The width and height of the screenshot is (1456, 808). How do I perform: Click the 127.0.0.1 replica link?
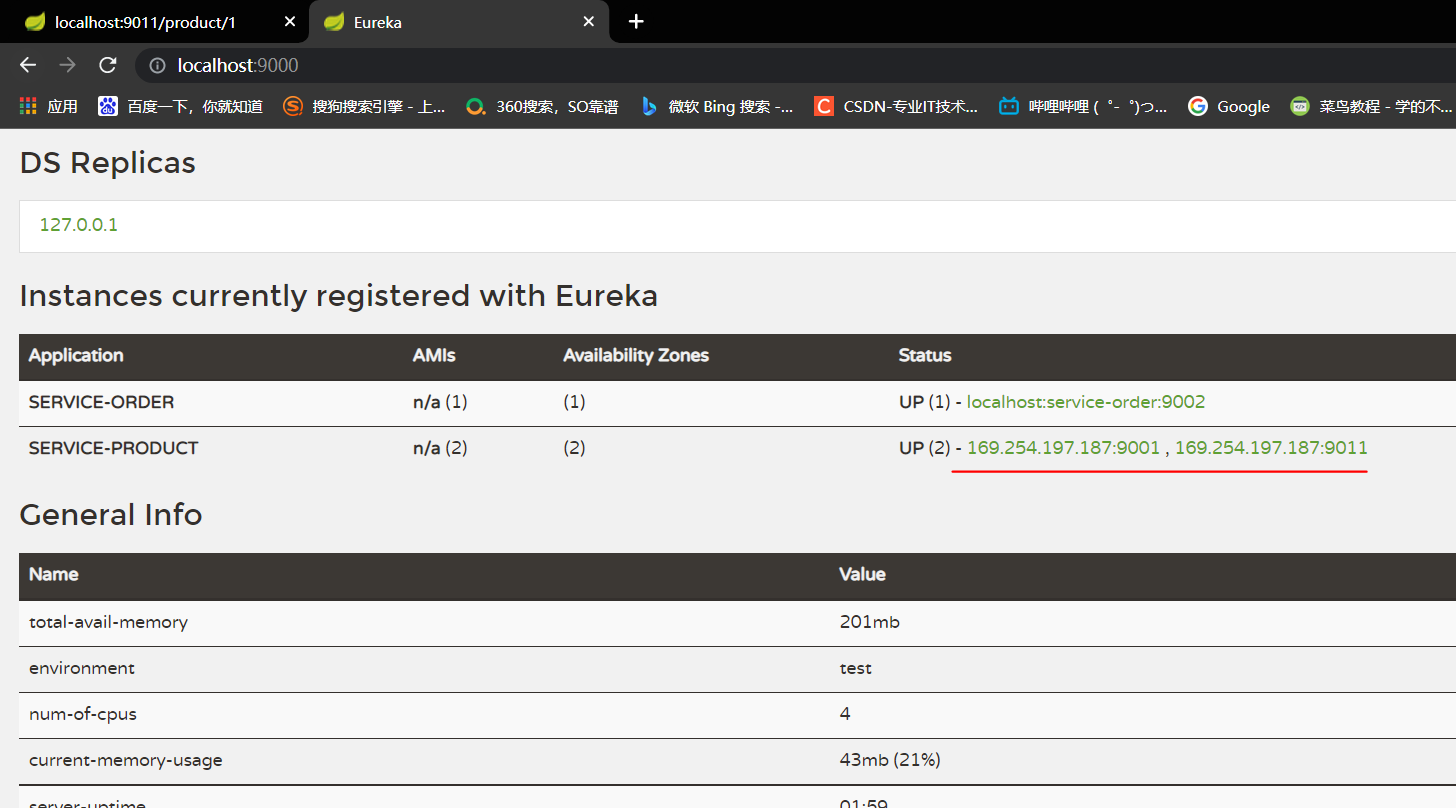pos(79,225)
